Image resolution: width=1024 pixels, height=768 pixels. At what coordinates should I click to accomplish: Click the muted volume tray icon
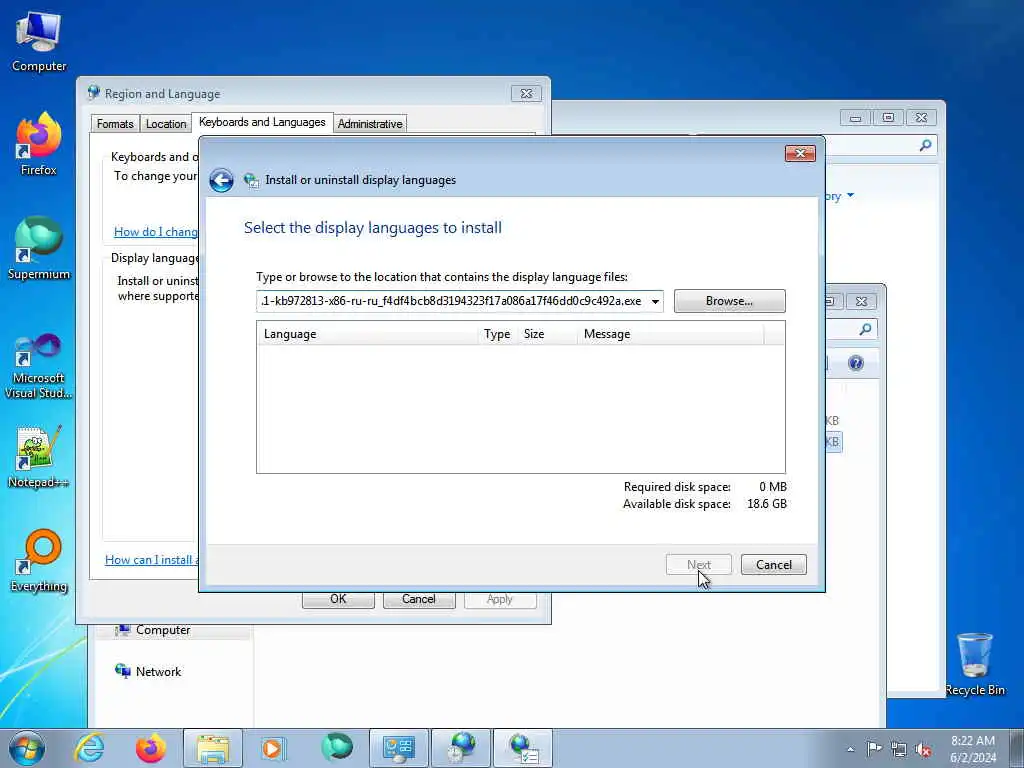(923, 749)
